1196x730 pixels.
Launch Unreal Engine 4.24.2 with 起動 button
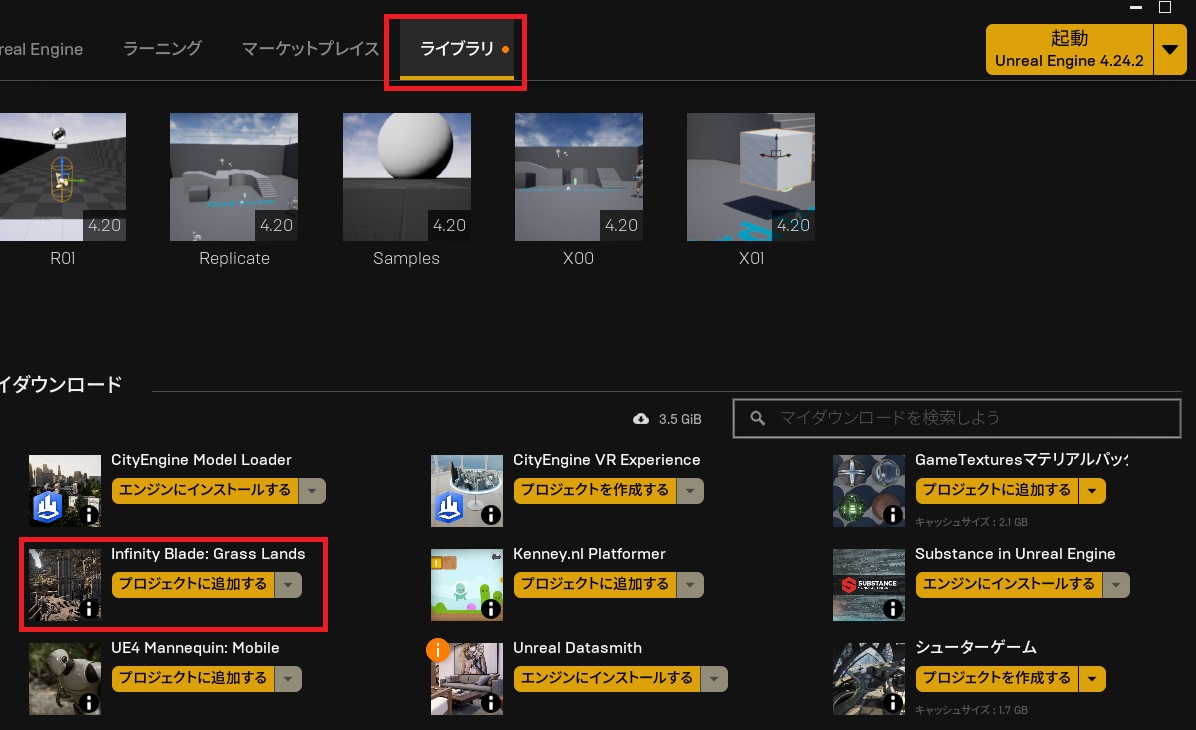1069,50
